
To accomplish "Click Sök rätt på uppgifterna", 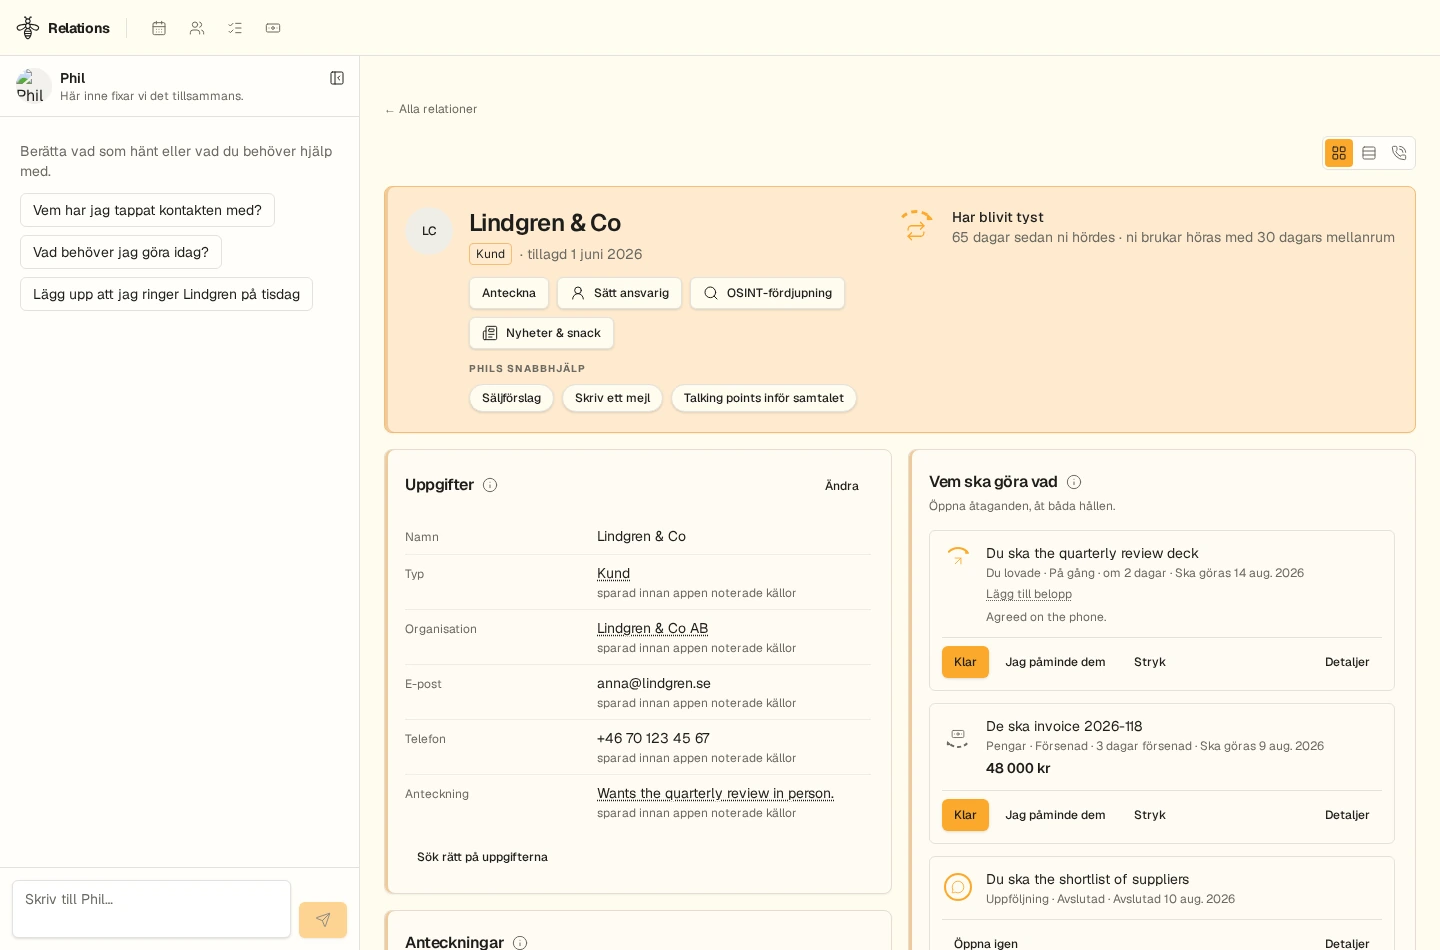I will click(x=482, y=857).
